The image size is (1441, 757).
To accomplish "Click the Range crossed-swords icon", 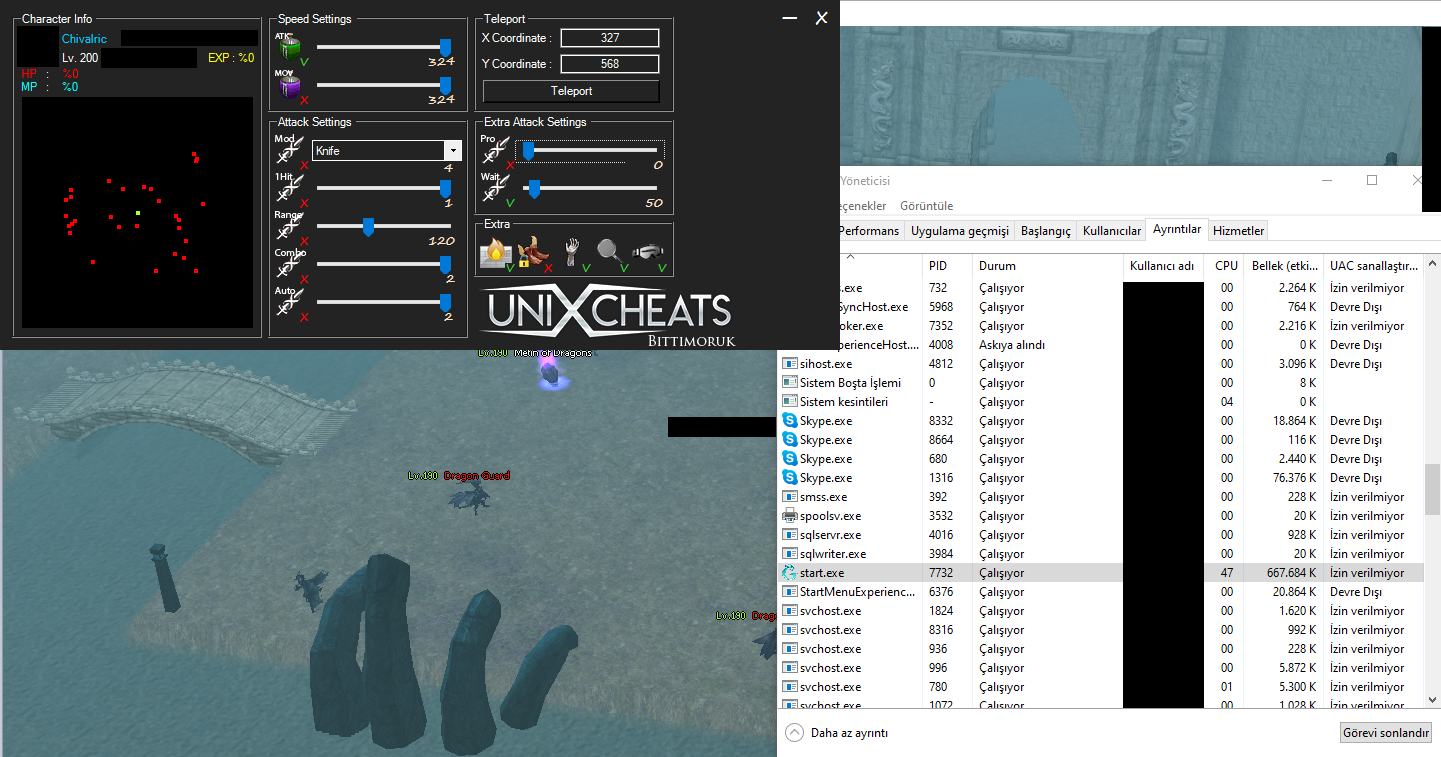I will (x=288, y=226).
